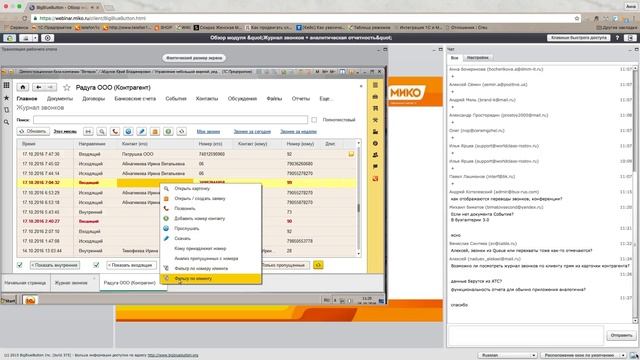This screenshot has height=360, width=640.
Task: Click the blue pen download icon in toolbar
Action: pyautogui.click(x=142, y=131)
